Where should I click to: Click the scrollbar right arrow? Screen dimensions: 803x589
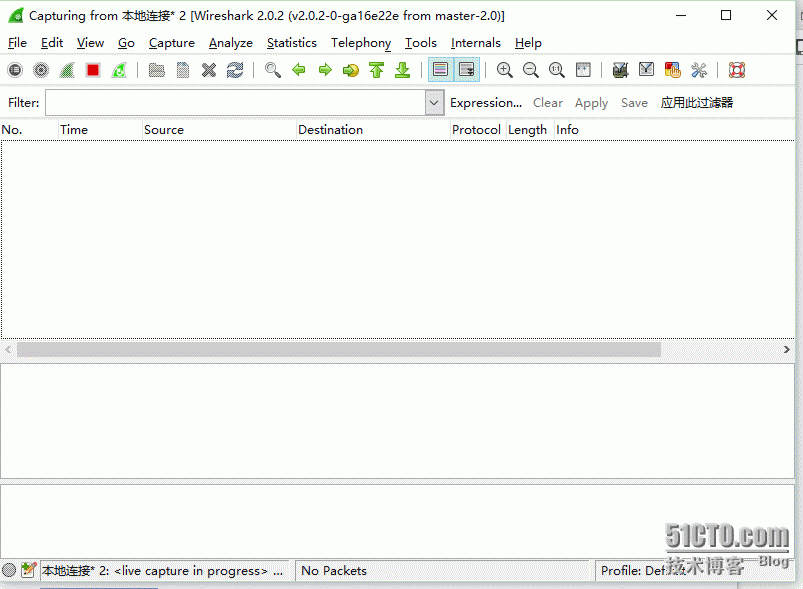click(x=787, y=349)
